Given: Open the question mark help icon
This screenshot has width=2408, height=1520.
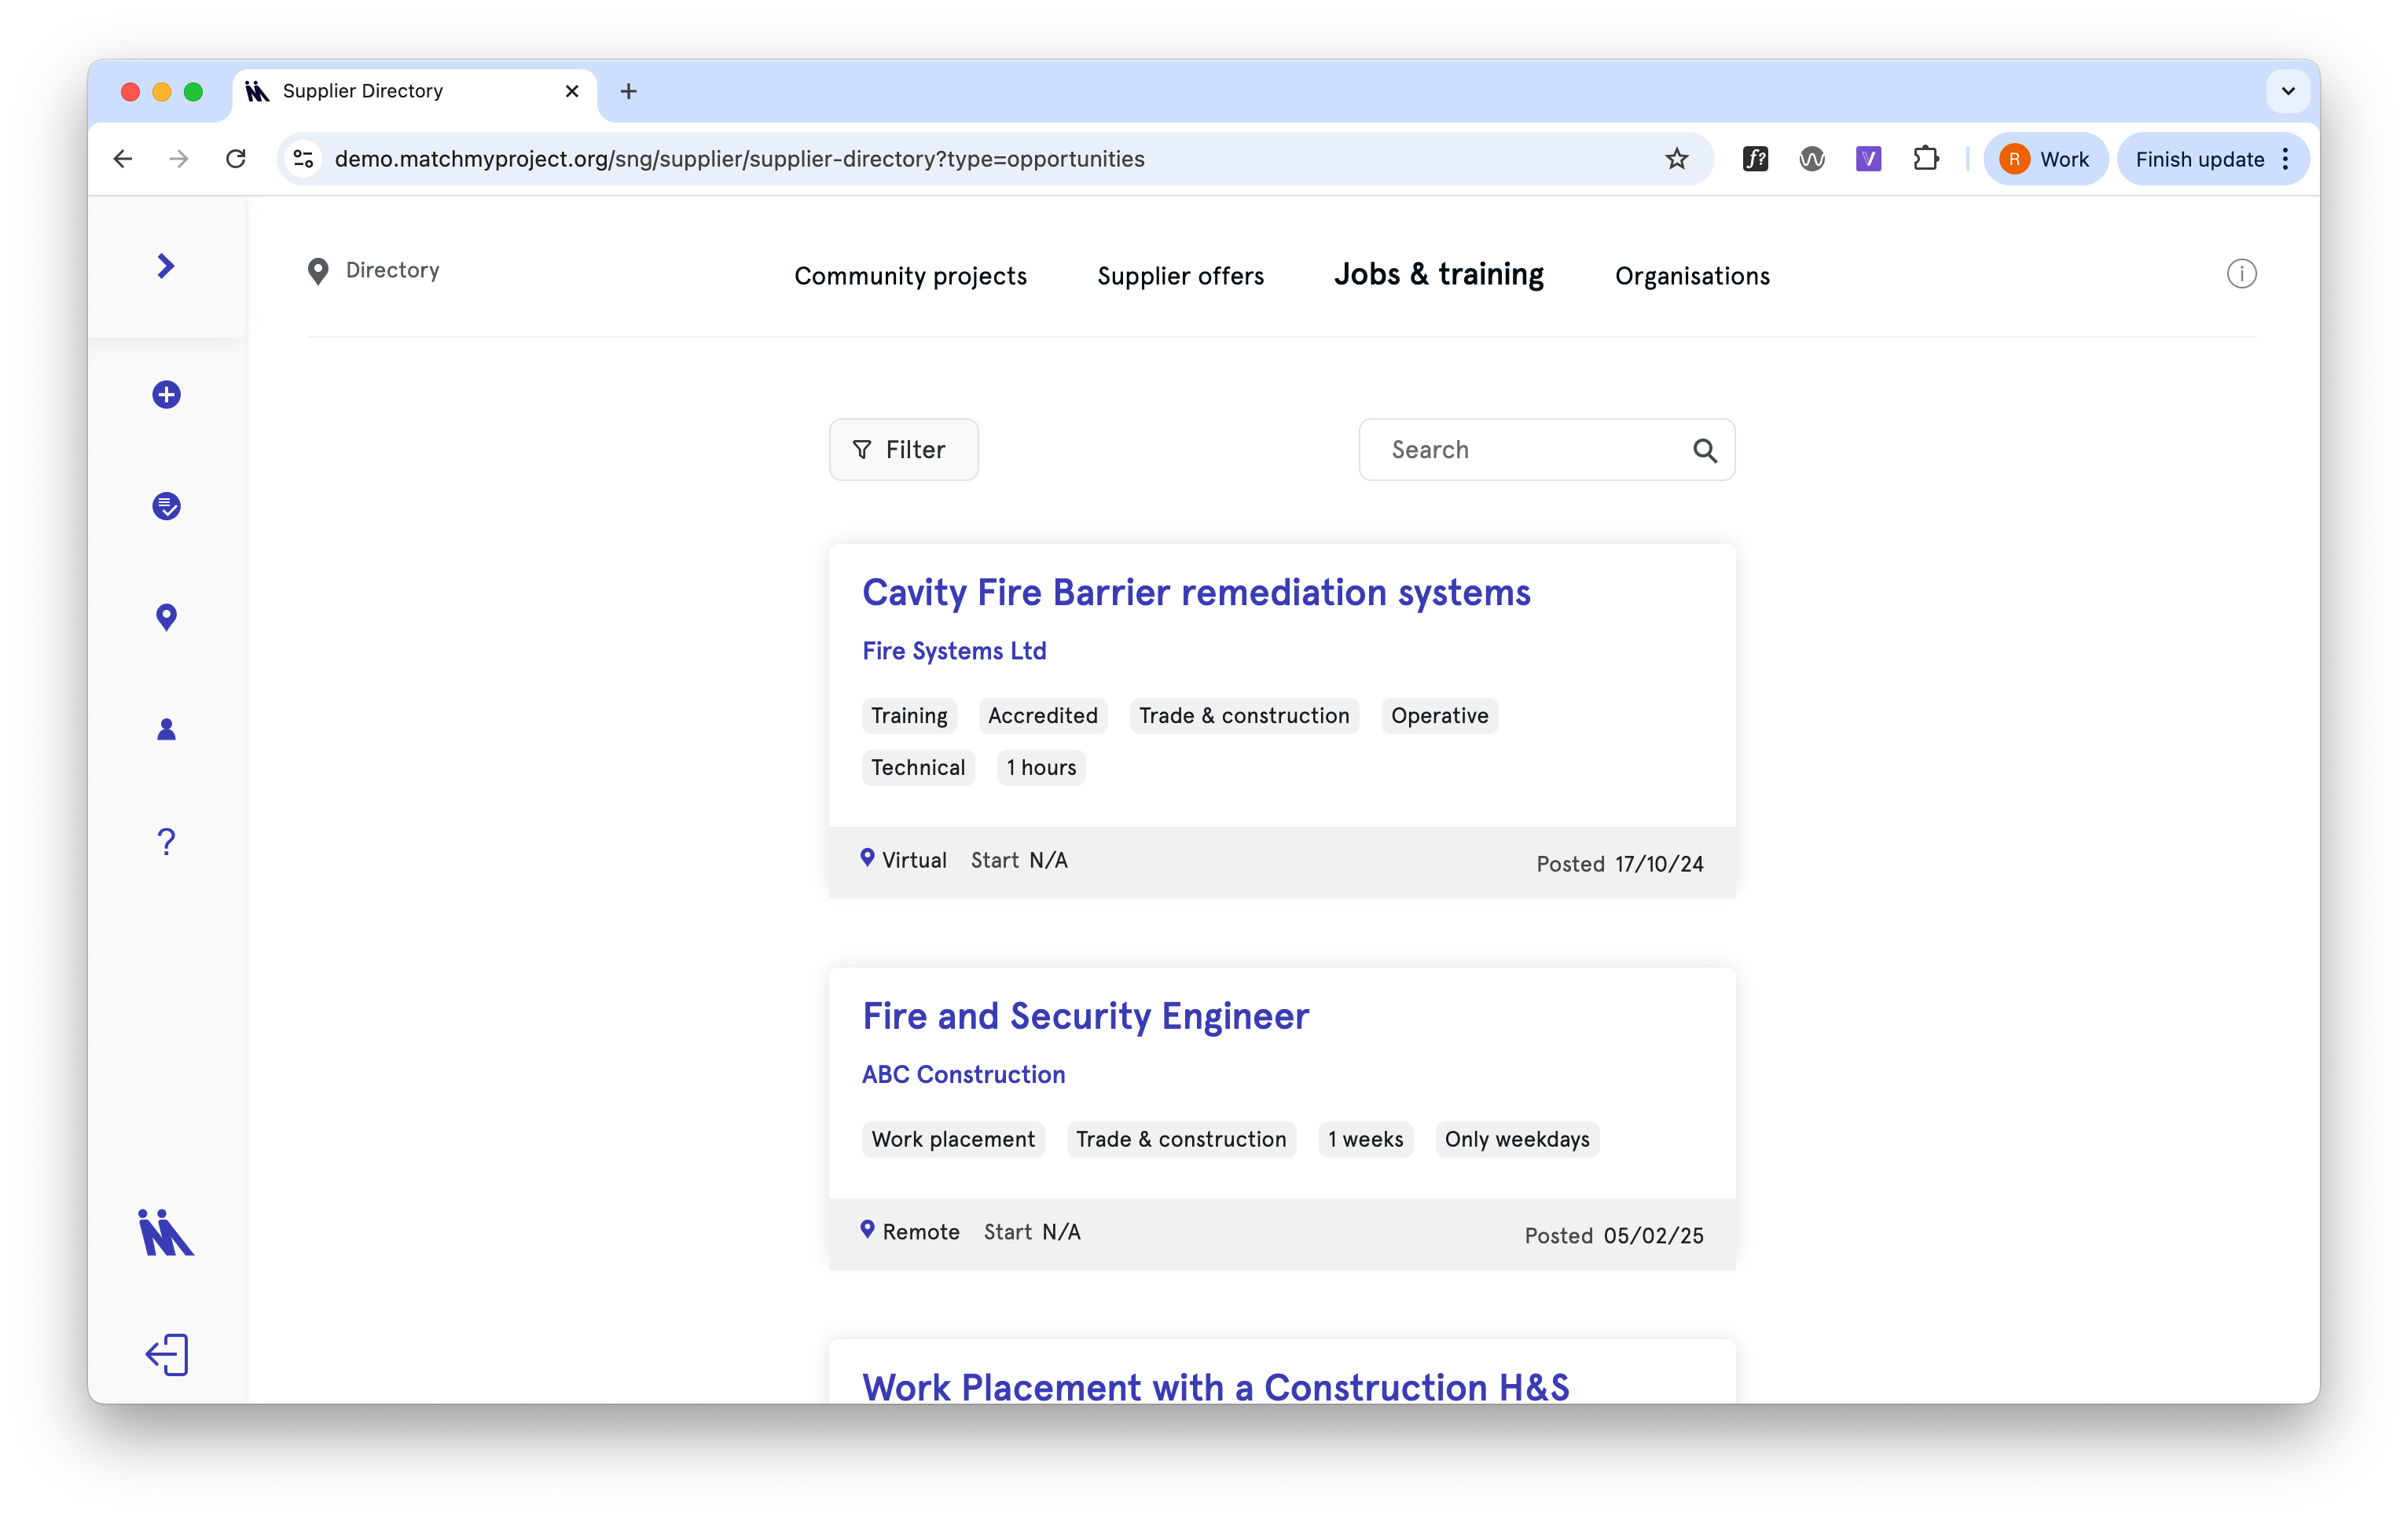Looking at the screenshot, I should [166, 842].
